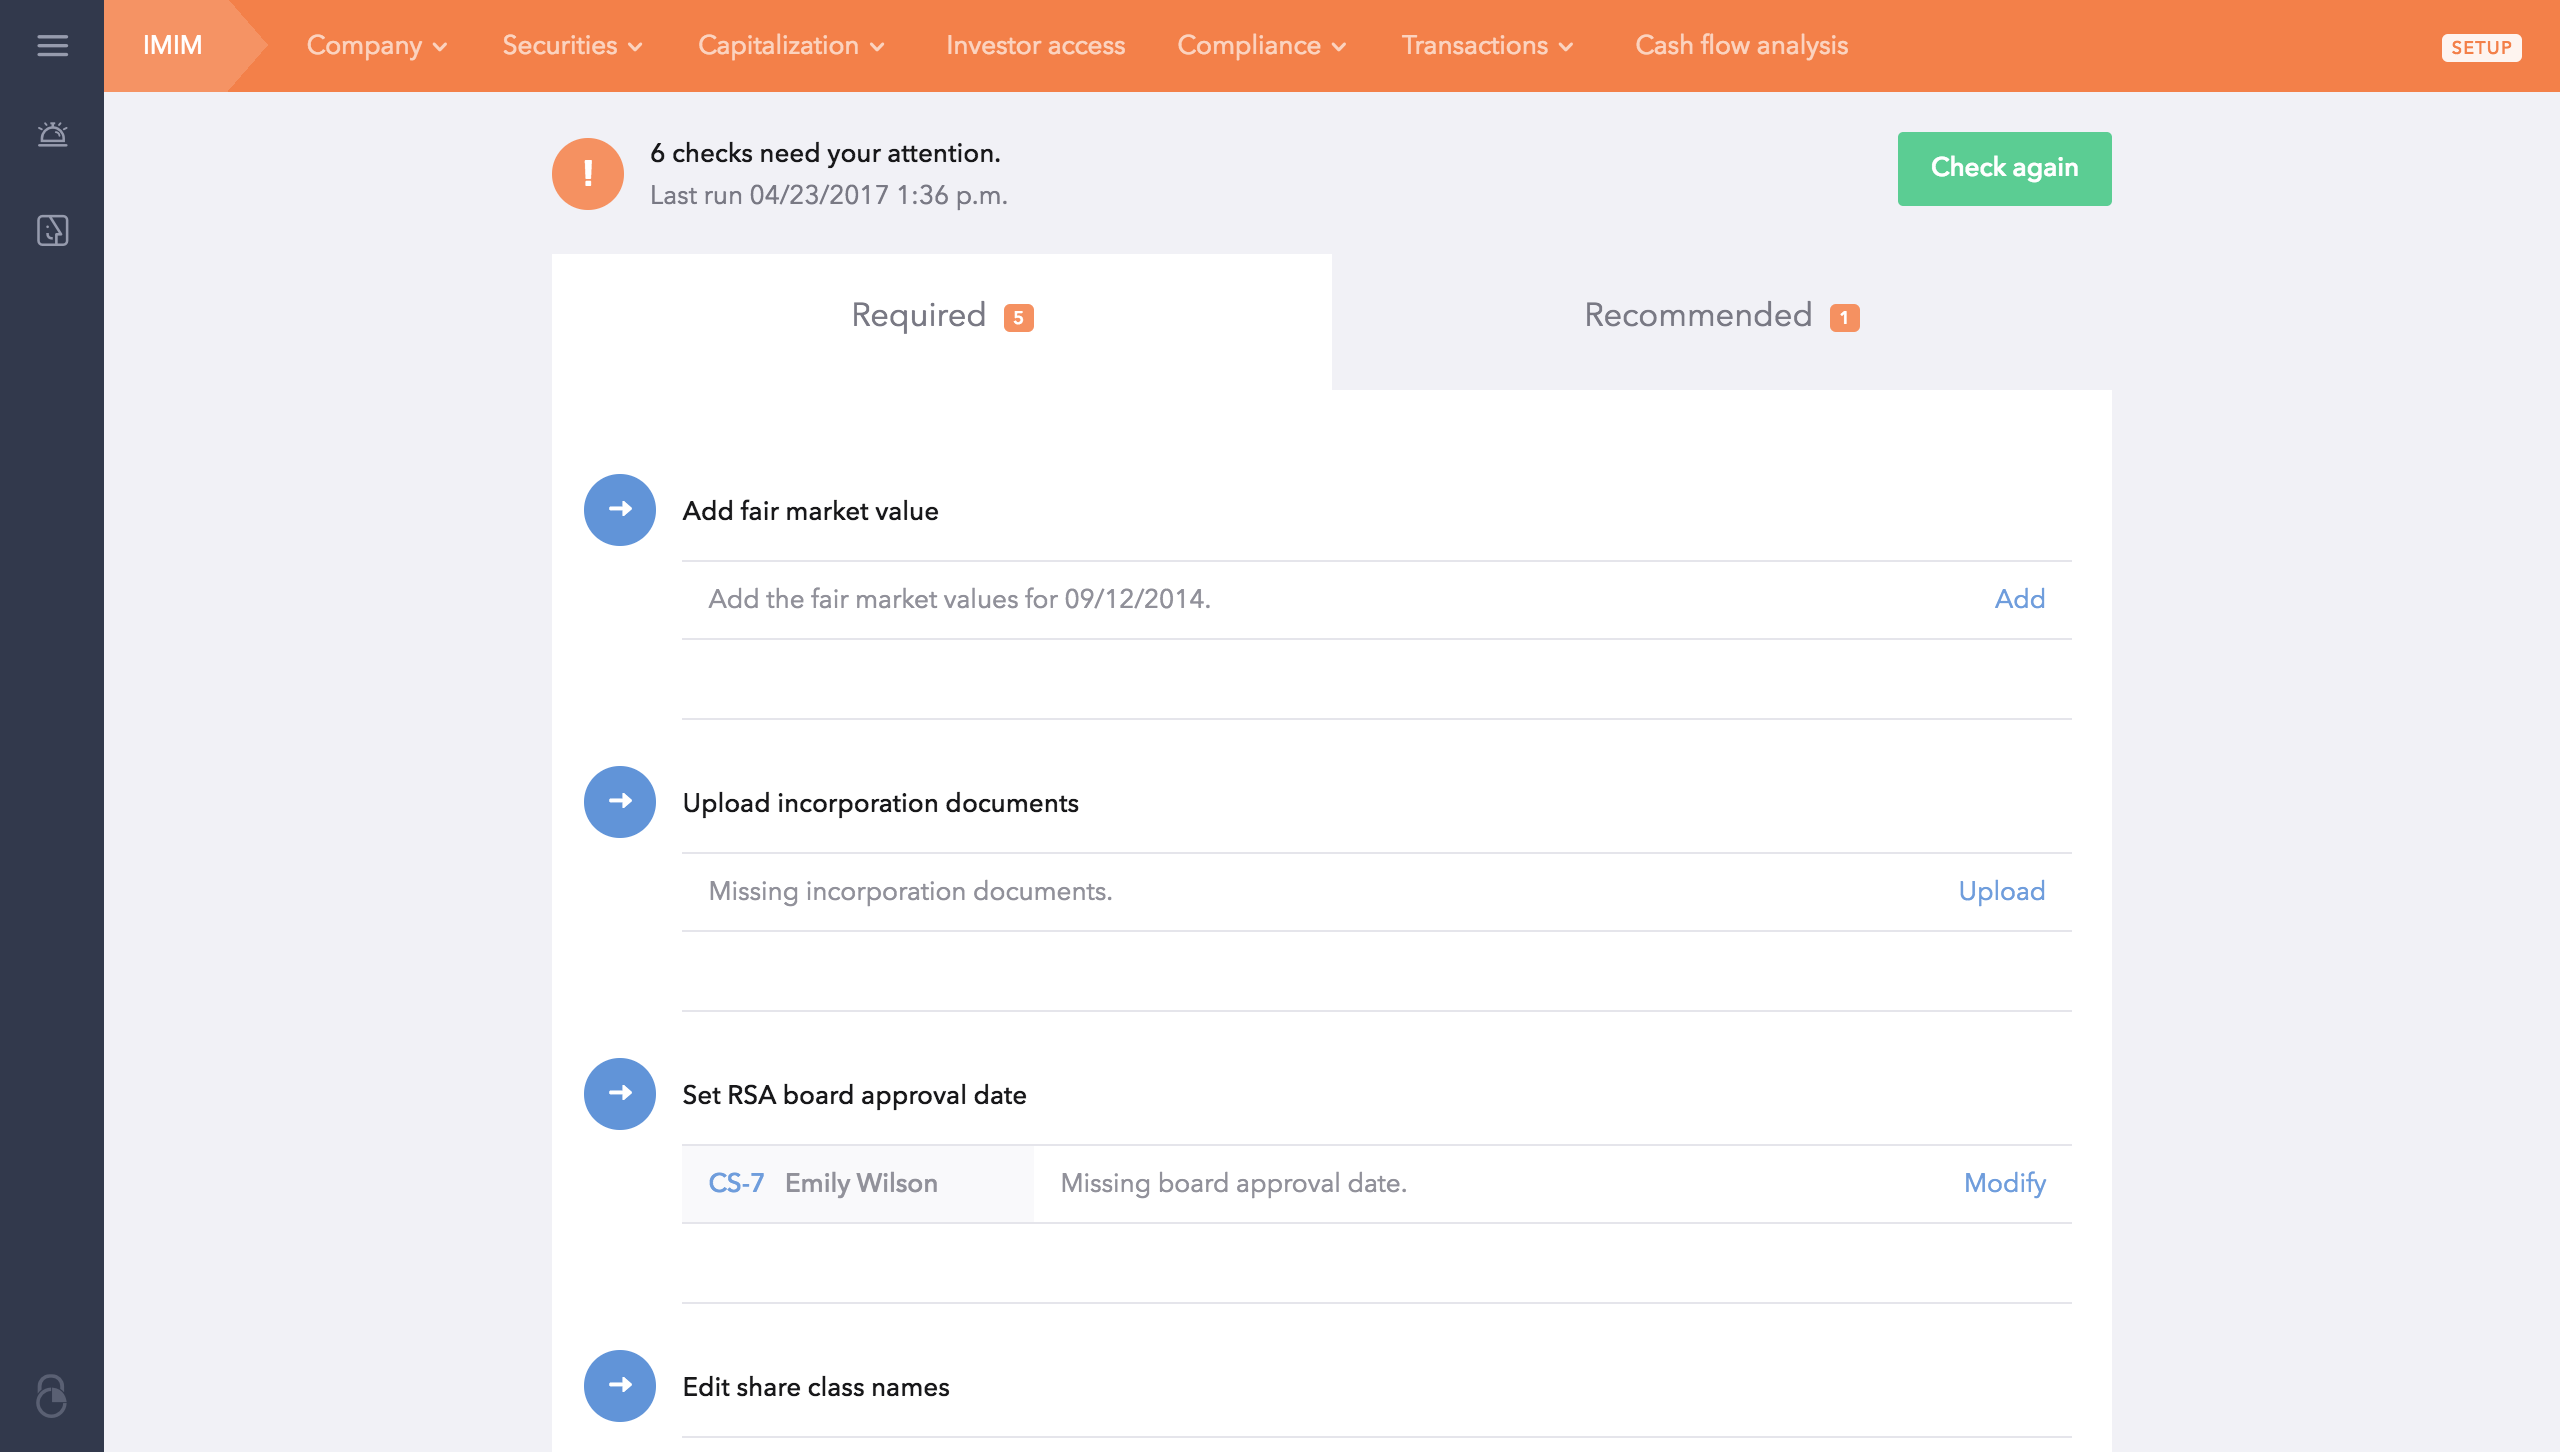Open the hamburger menu icon
Image resolution: width=2560 pixels, height=1452 pixels.
point(52,46)
